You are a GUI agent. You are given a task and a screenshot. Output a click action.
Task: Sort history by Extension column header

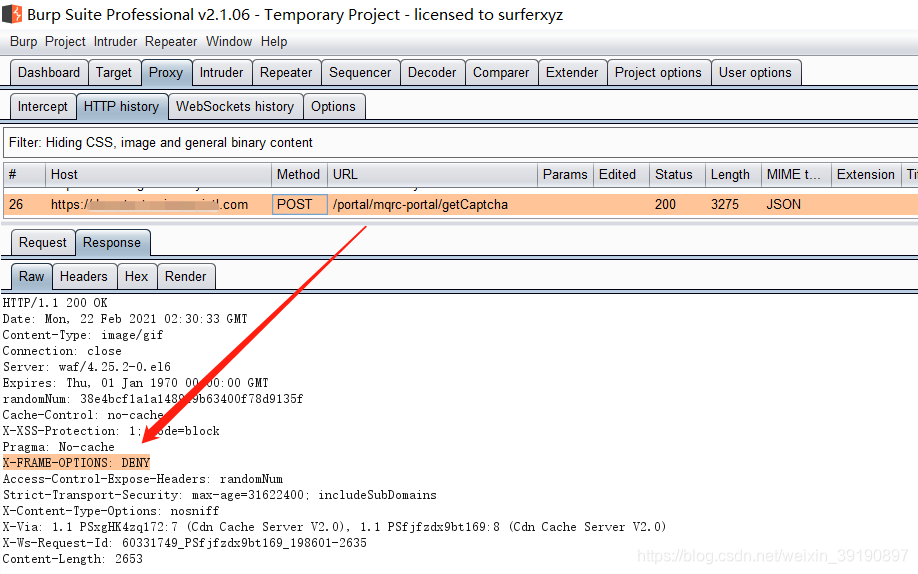(866, 175)
